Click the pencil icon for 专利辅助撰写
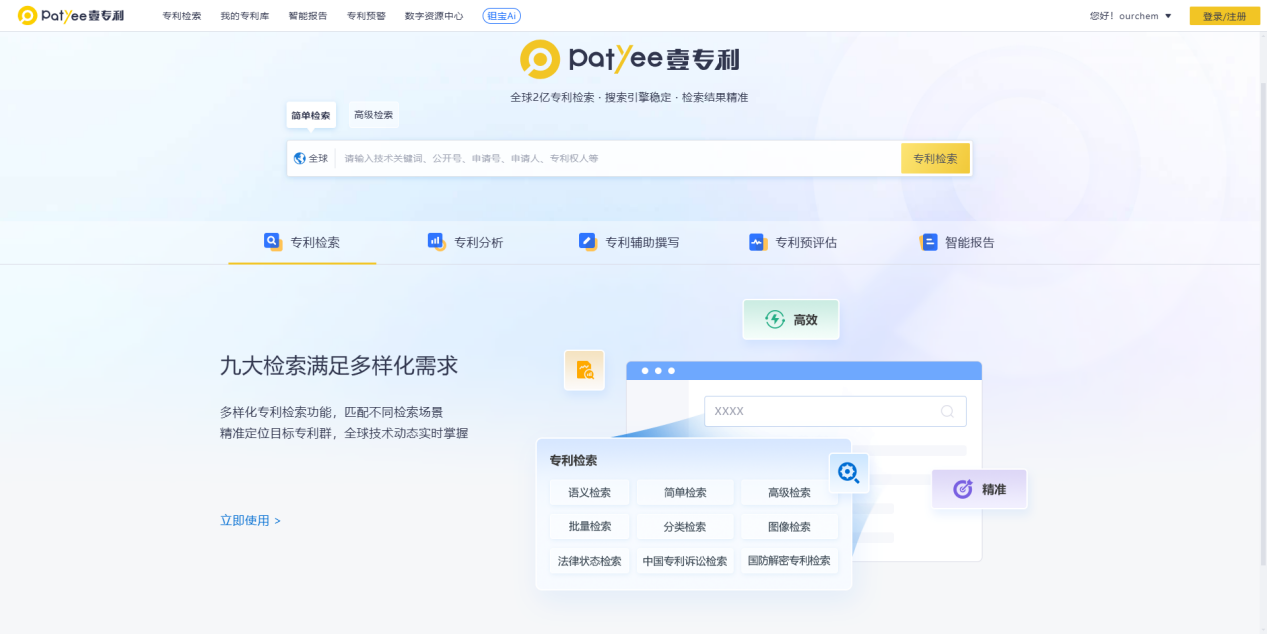 587,241
